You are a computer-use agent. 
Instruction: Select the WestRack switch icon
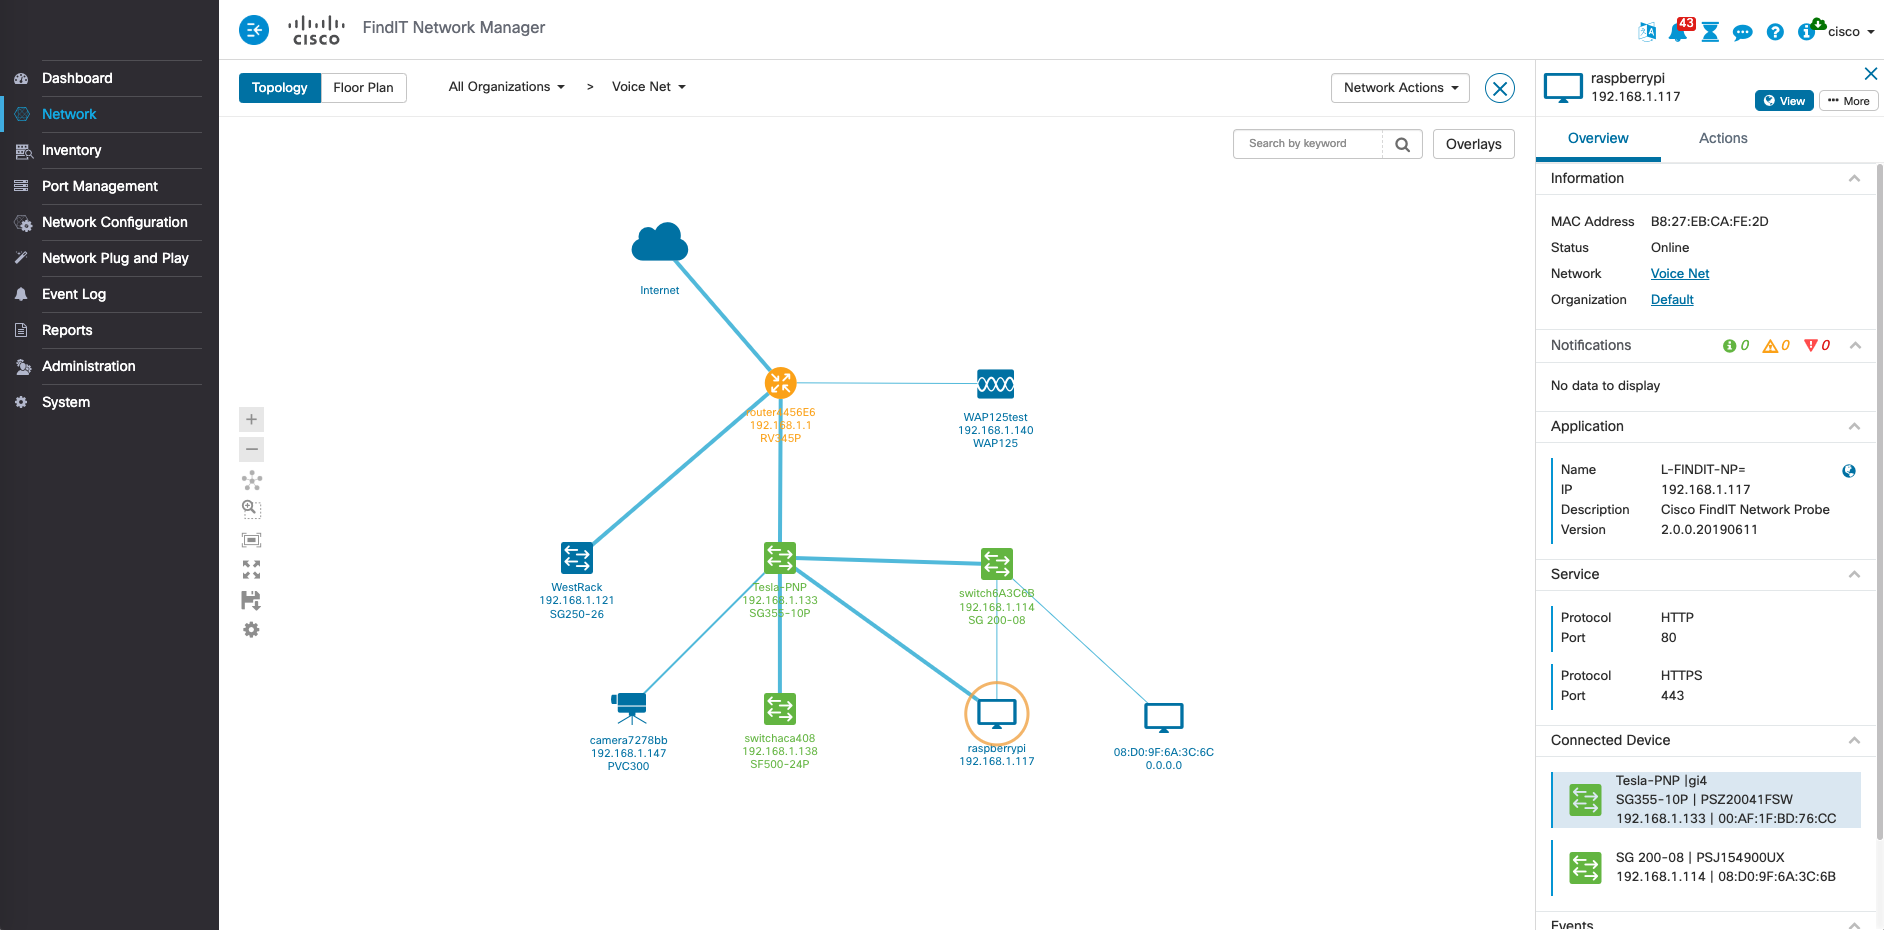click(x=577, y=558)
